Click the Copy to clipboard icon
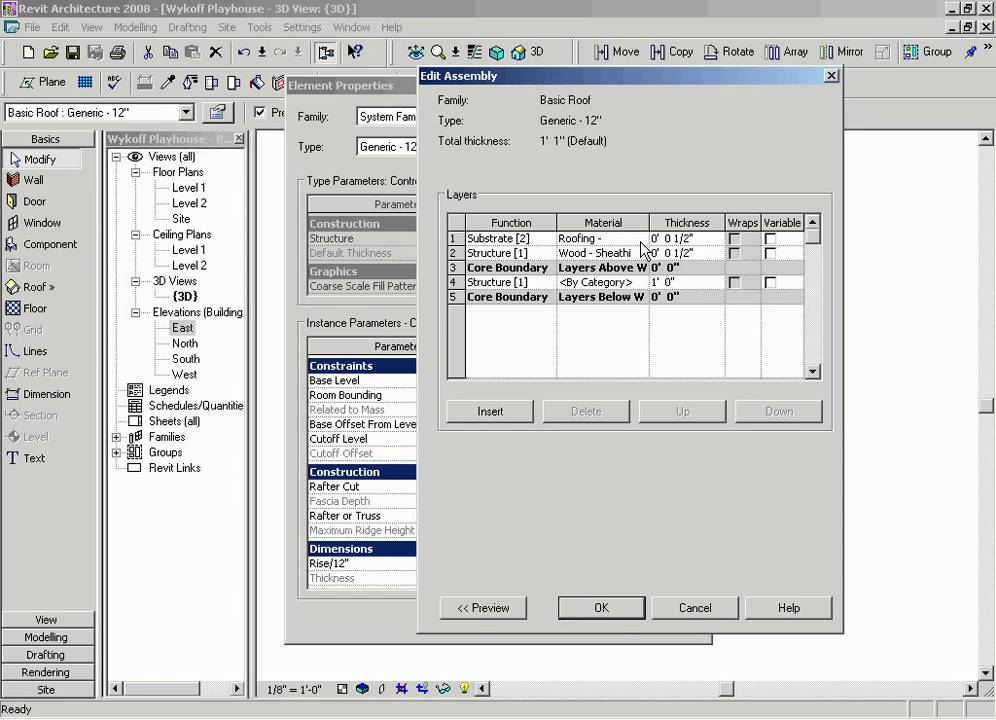Screen dimensions: 996x720 click(x=170, y=52)
